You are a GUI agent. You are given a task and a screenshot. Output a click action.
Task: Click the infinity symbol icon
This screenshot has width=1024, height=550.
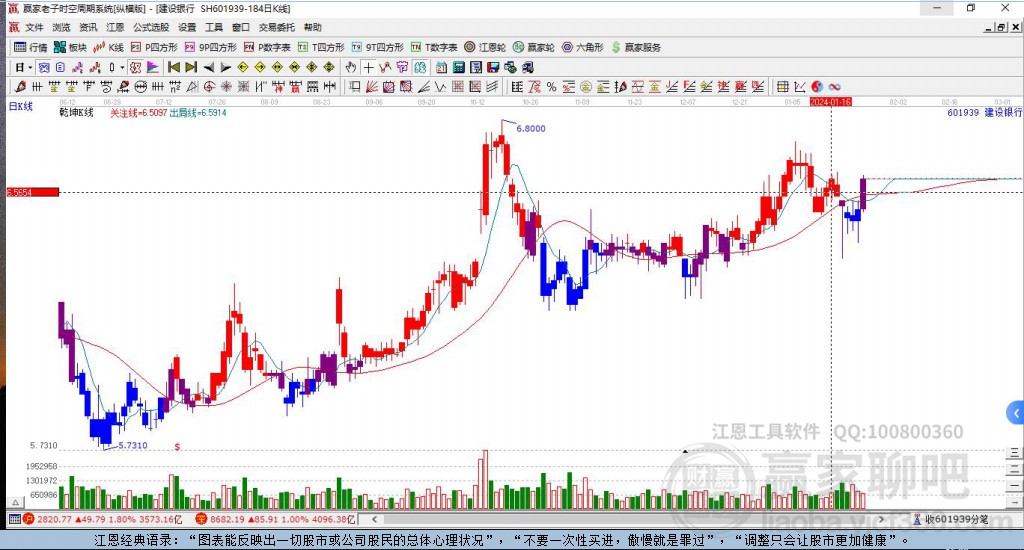pyautogui.click(x=835, y=86)
